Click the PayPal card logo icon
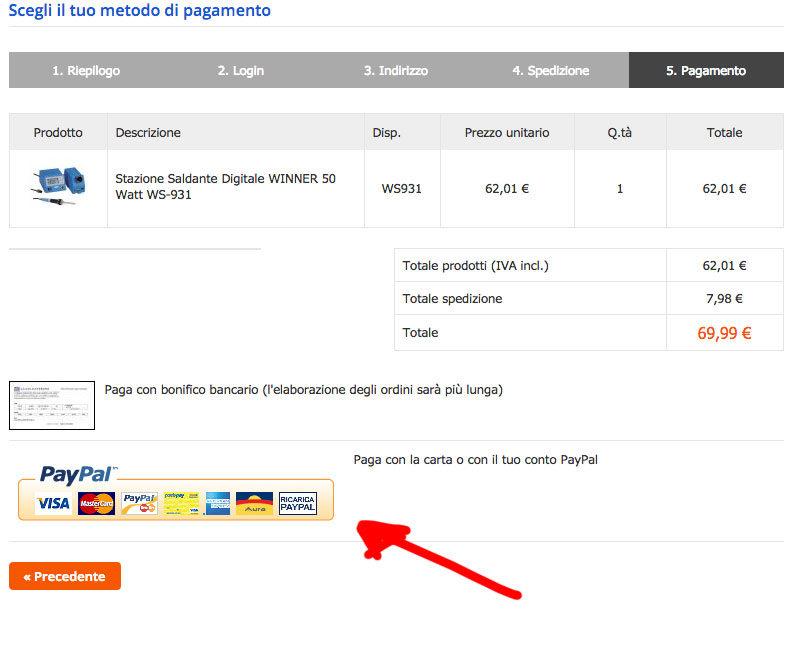Image resolution: width=802 pixels, height=645 pixels. 140,504
